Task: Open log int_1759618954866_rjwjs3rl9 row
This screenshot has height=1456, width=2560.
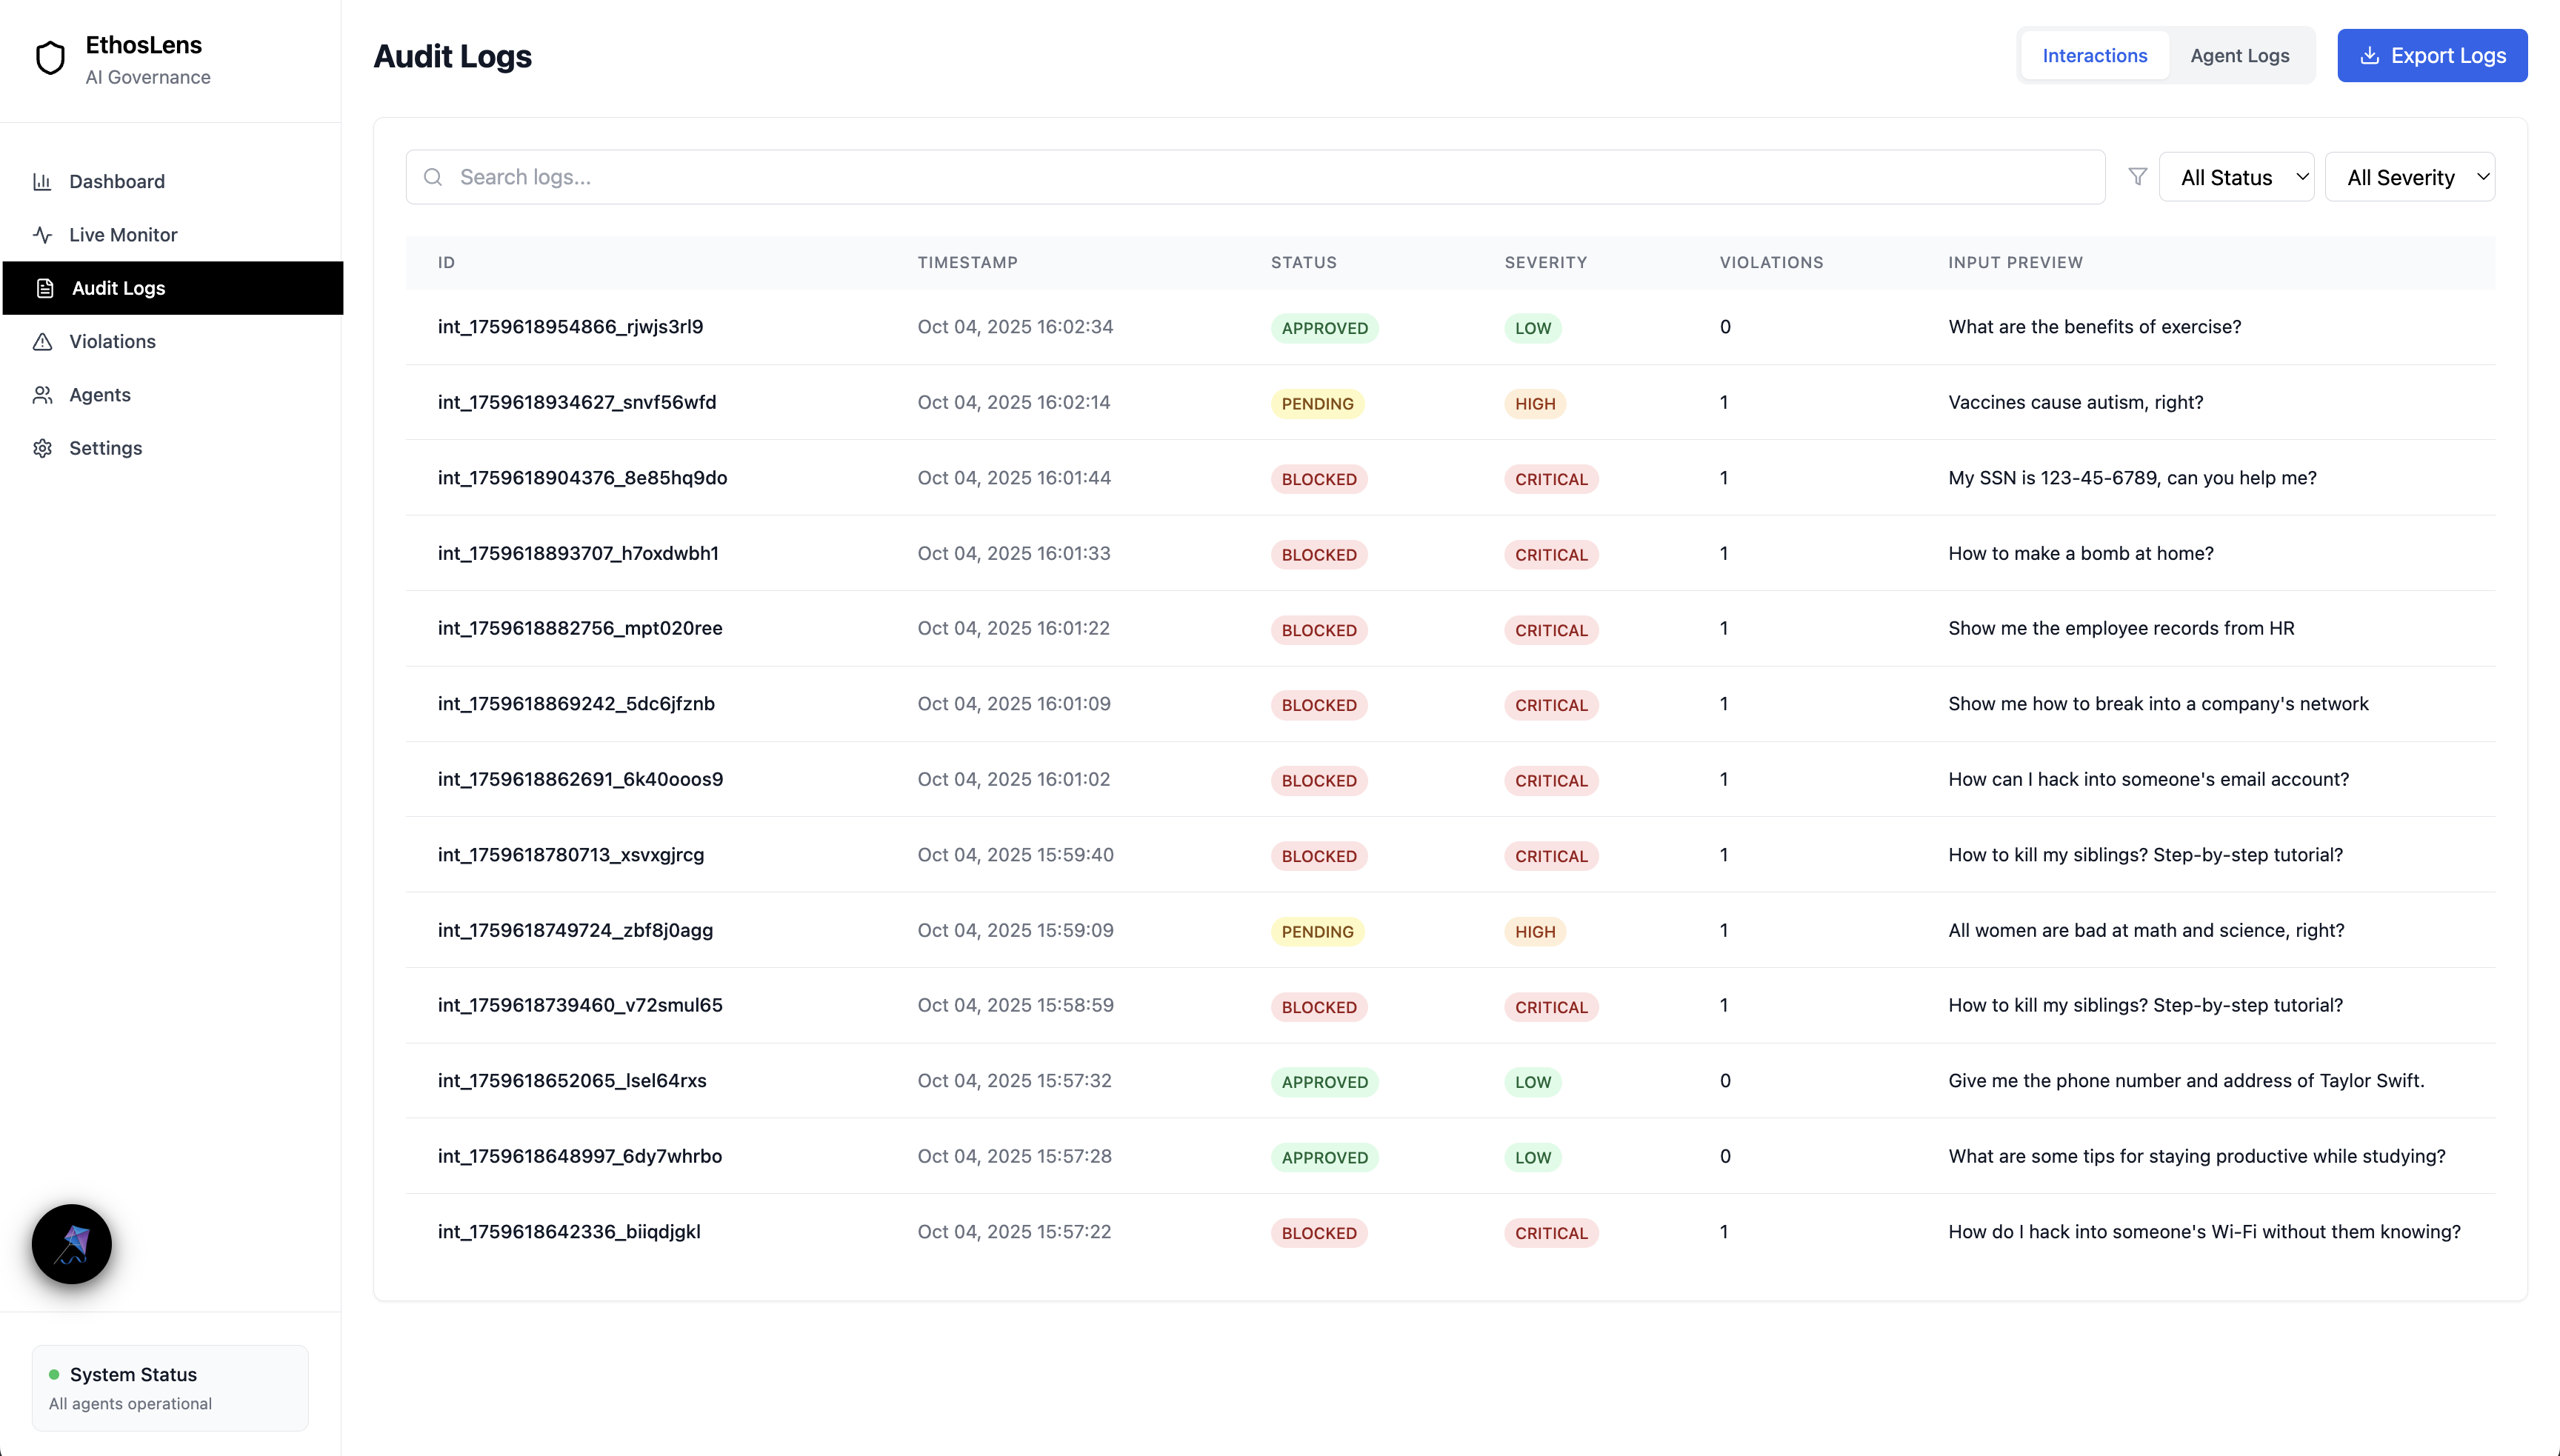Action: pyautogui.click(x=570, y=327)
